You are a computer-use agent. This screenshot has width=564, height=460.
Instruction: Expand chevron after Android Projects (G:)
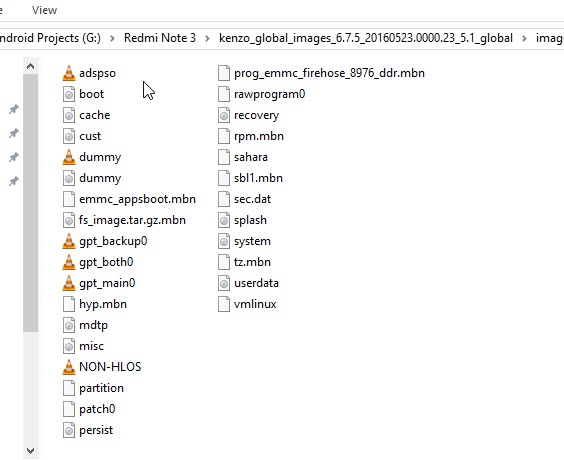click(x=112, y=38)
